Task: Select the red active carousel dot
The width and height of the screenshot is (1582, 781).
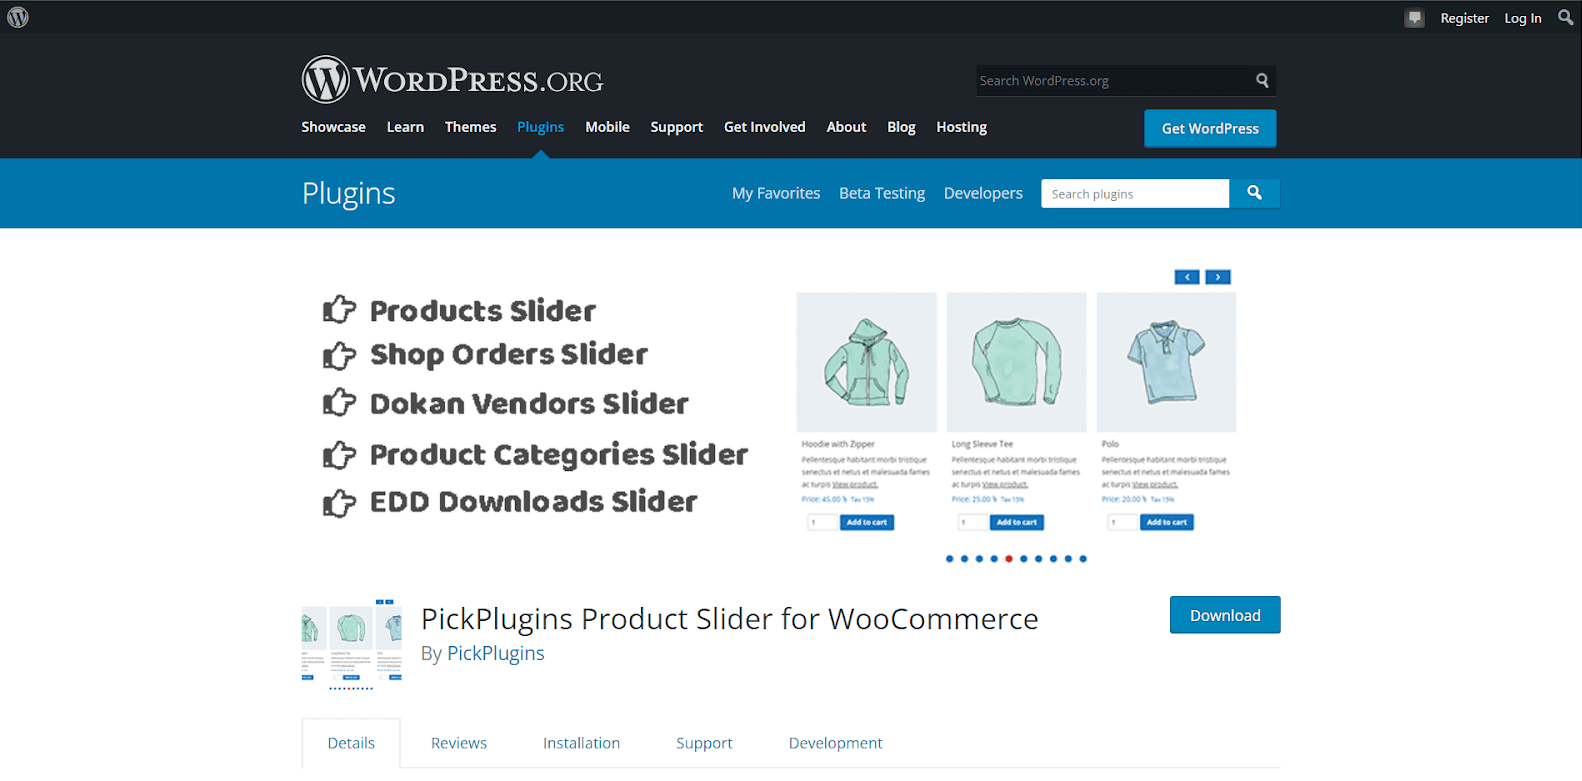Action: [x=1009, y=559]
